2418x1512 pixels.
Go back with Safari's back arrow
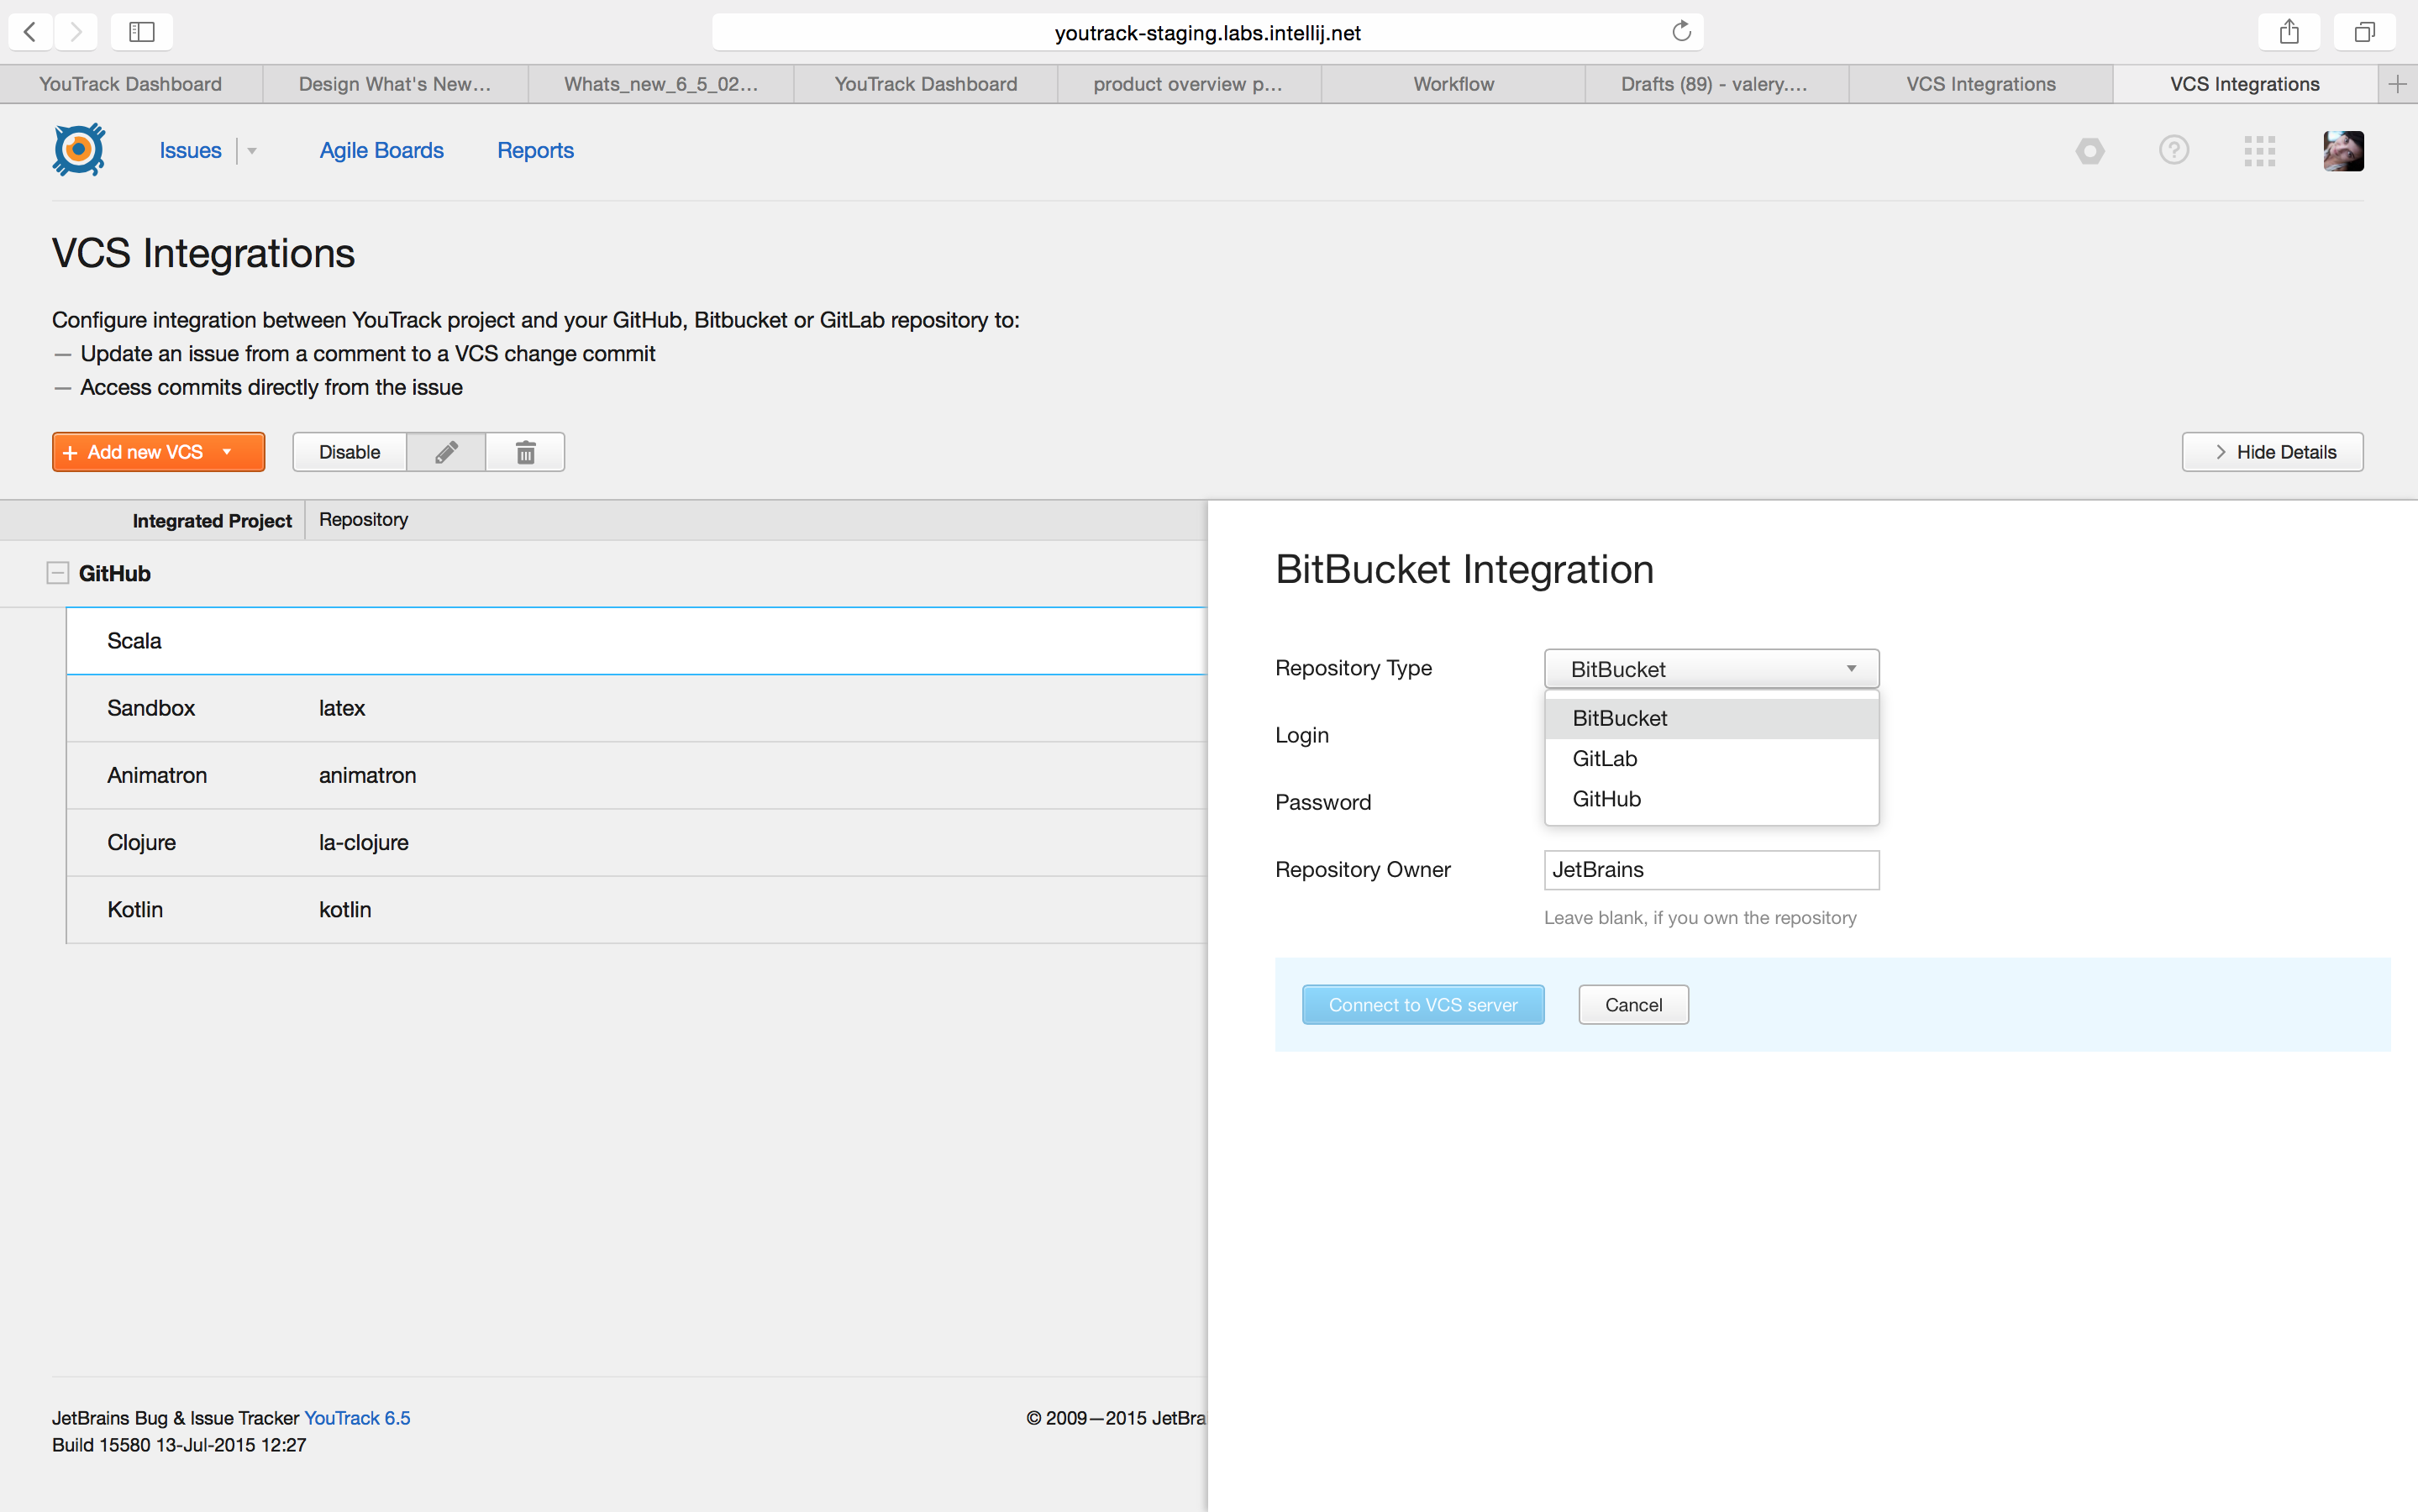(x=30, y=32)
